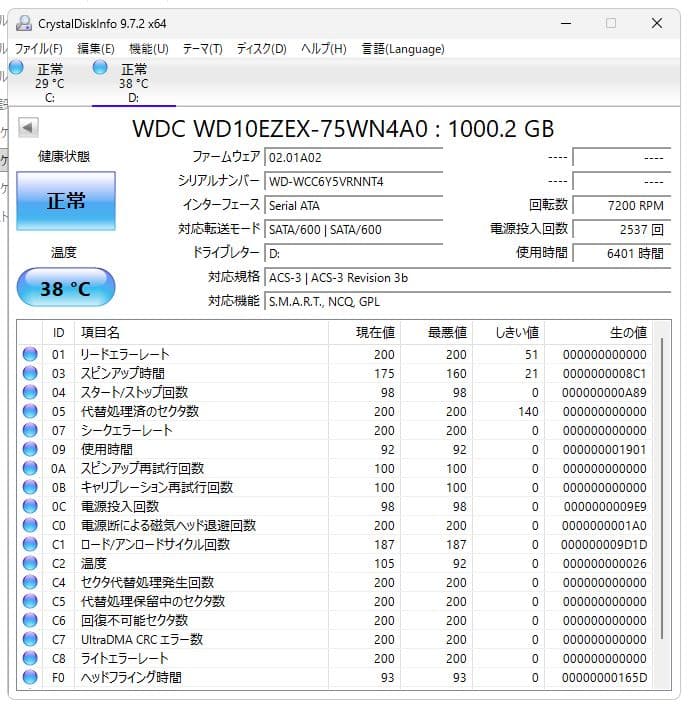Click status icon for C1 ロード/アンロードサイクル回数
The height and width of the screenshot is (709, 699).
click(x=30, y=544)
